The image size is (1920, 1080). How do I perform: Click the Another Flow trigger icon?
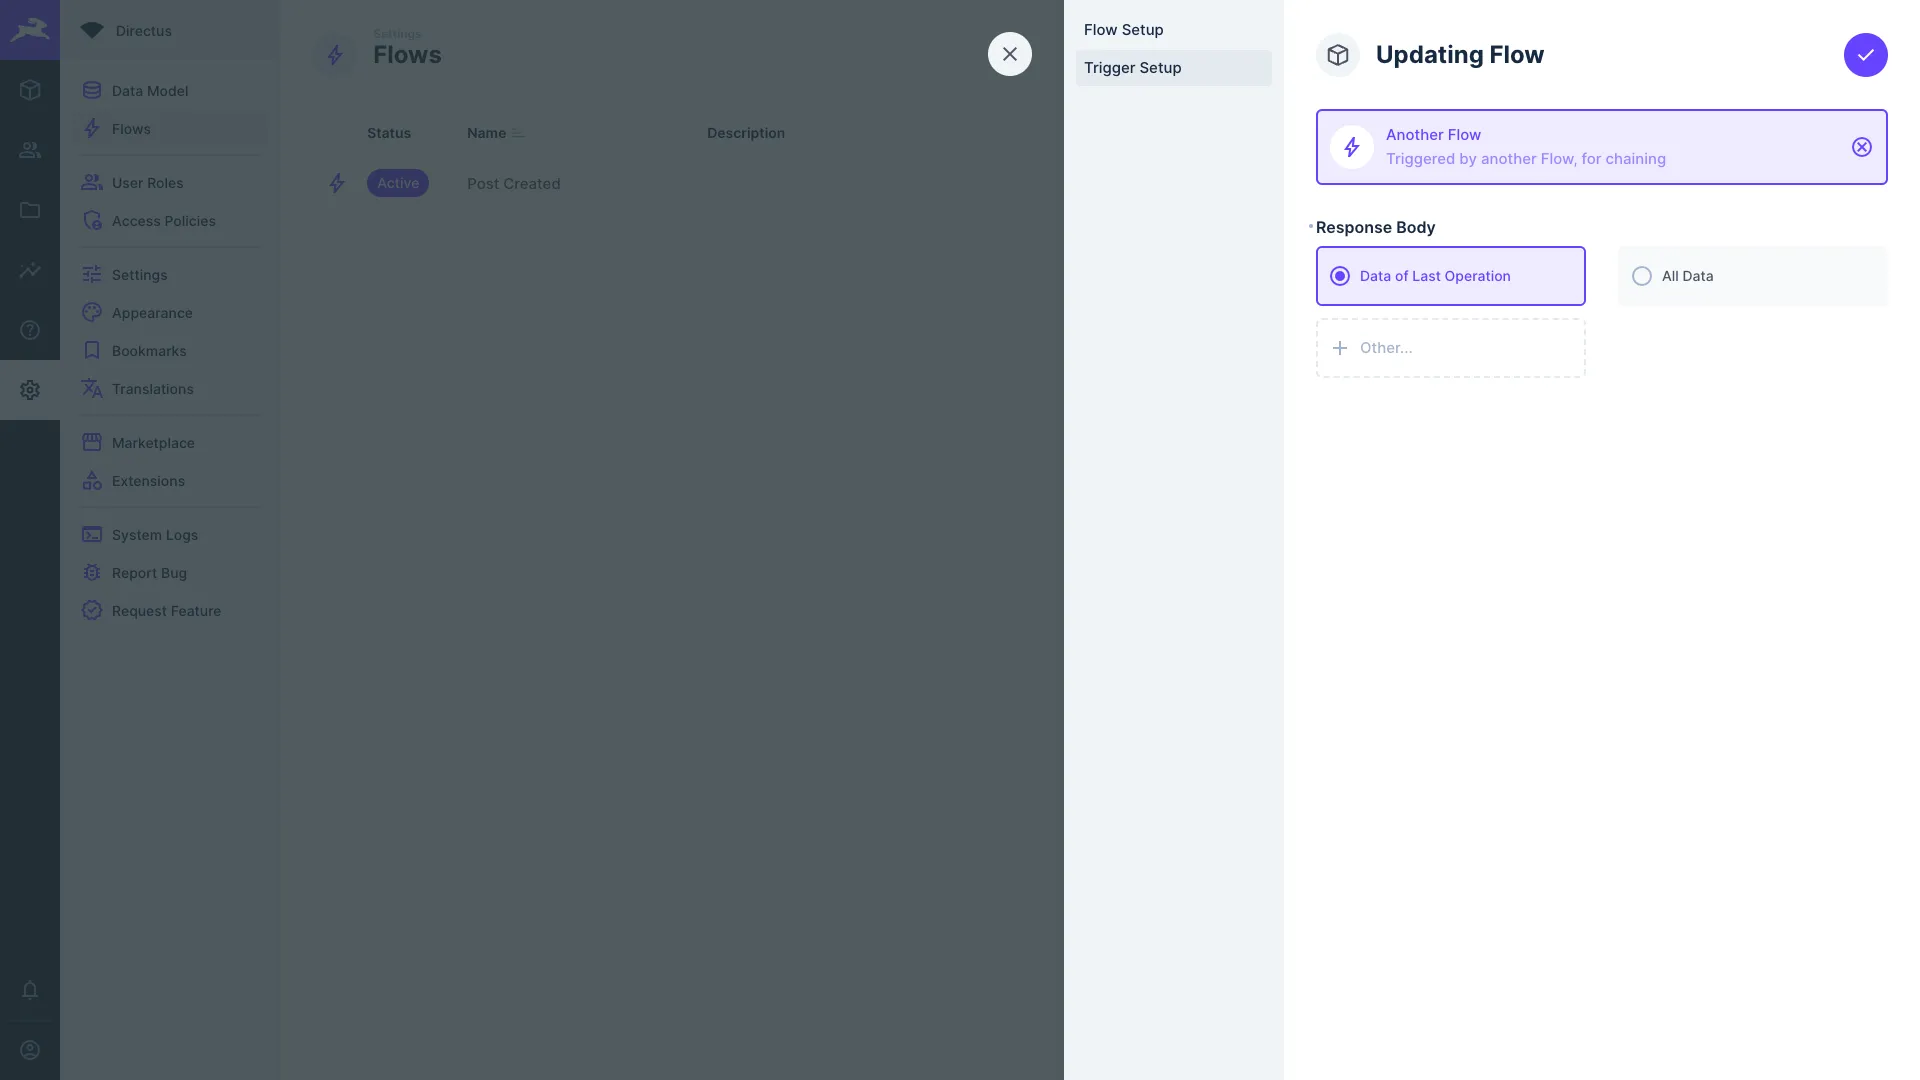pos(1352,146)
